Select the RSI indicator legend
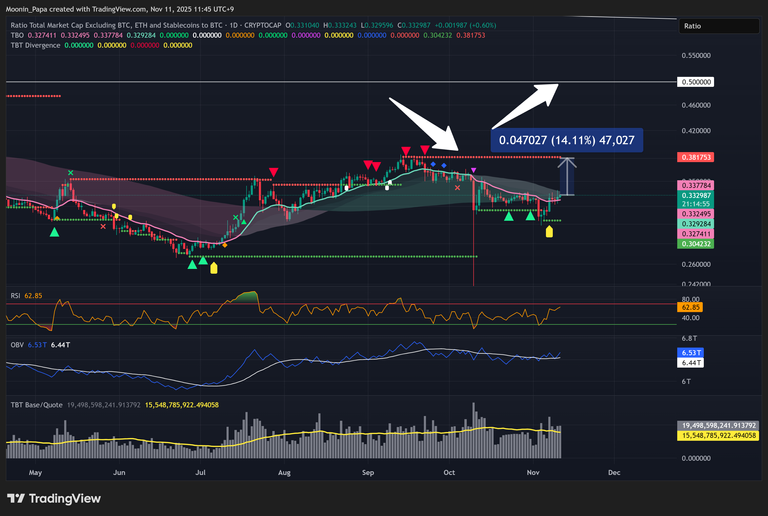The width and height of the screenshot is (768, 516). point(16,297)
